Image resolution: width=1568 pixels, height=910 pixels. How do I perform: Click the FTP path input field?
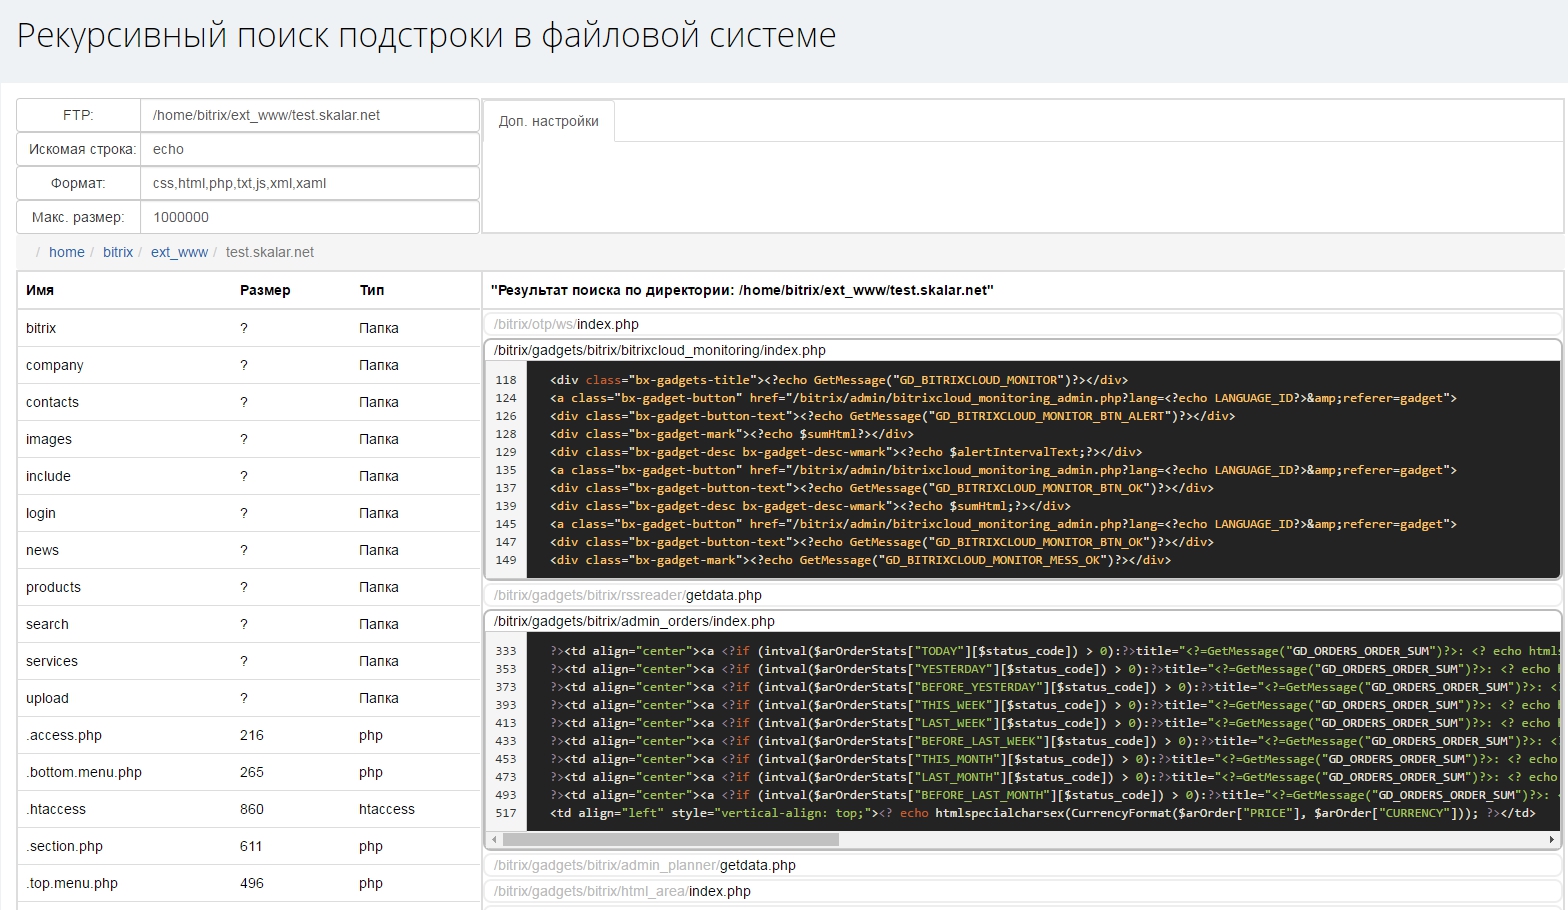click(308, 115)
